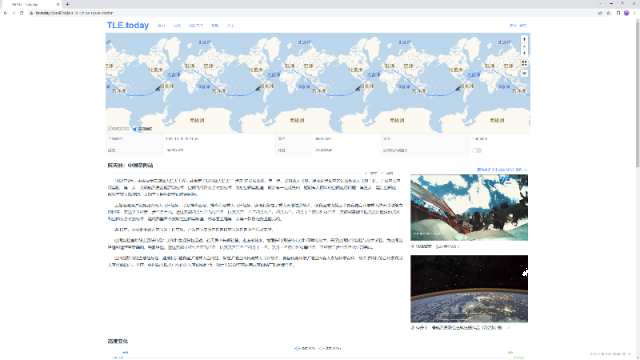The height and width of the screenshot is (360, 640).
Task: Click the map button below fullscreen control
Action: 524,73
